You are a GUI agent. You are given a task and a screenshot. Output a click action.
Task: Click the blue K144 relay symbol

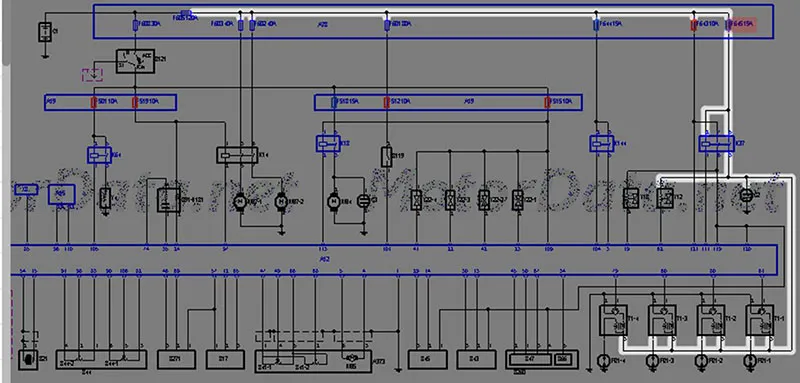pos(602,144)
